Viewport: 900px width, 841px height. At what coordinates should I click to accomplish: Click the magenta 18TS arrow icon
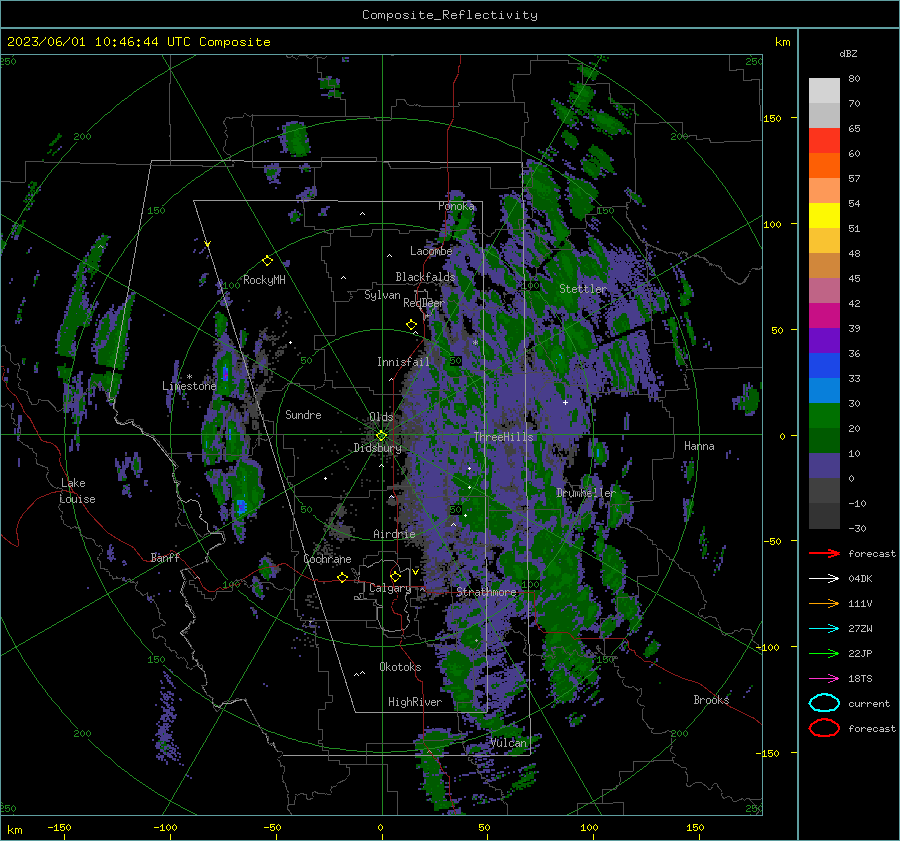[x=824, y=678]
